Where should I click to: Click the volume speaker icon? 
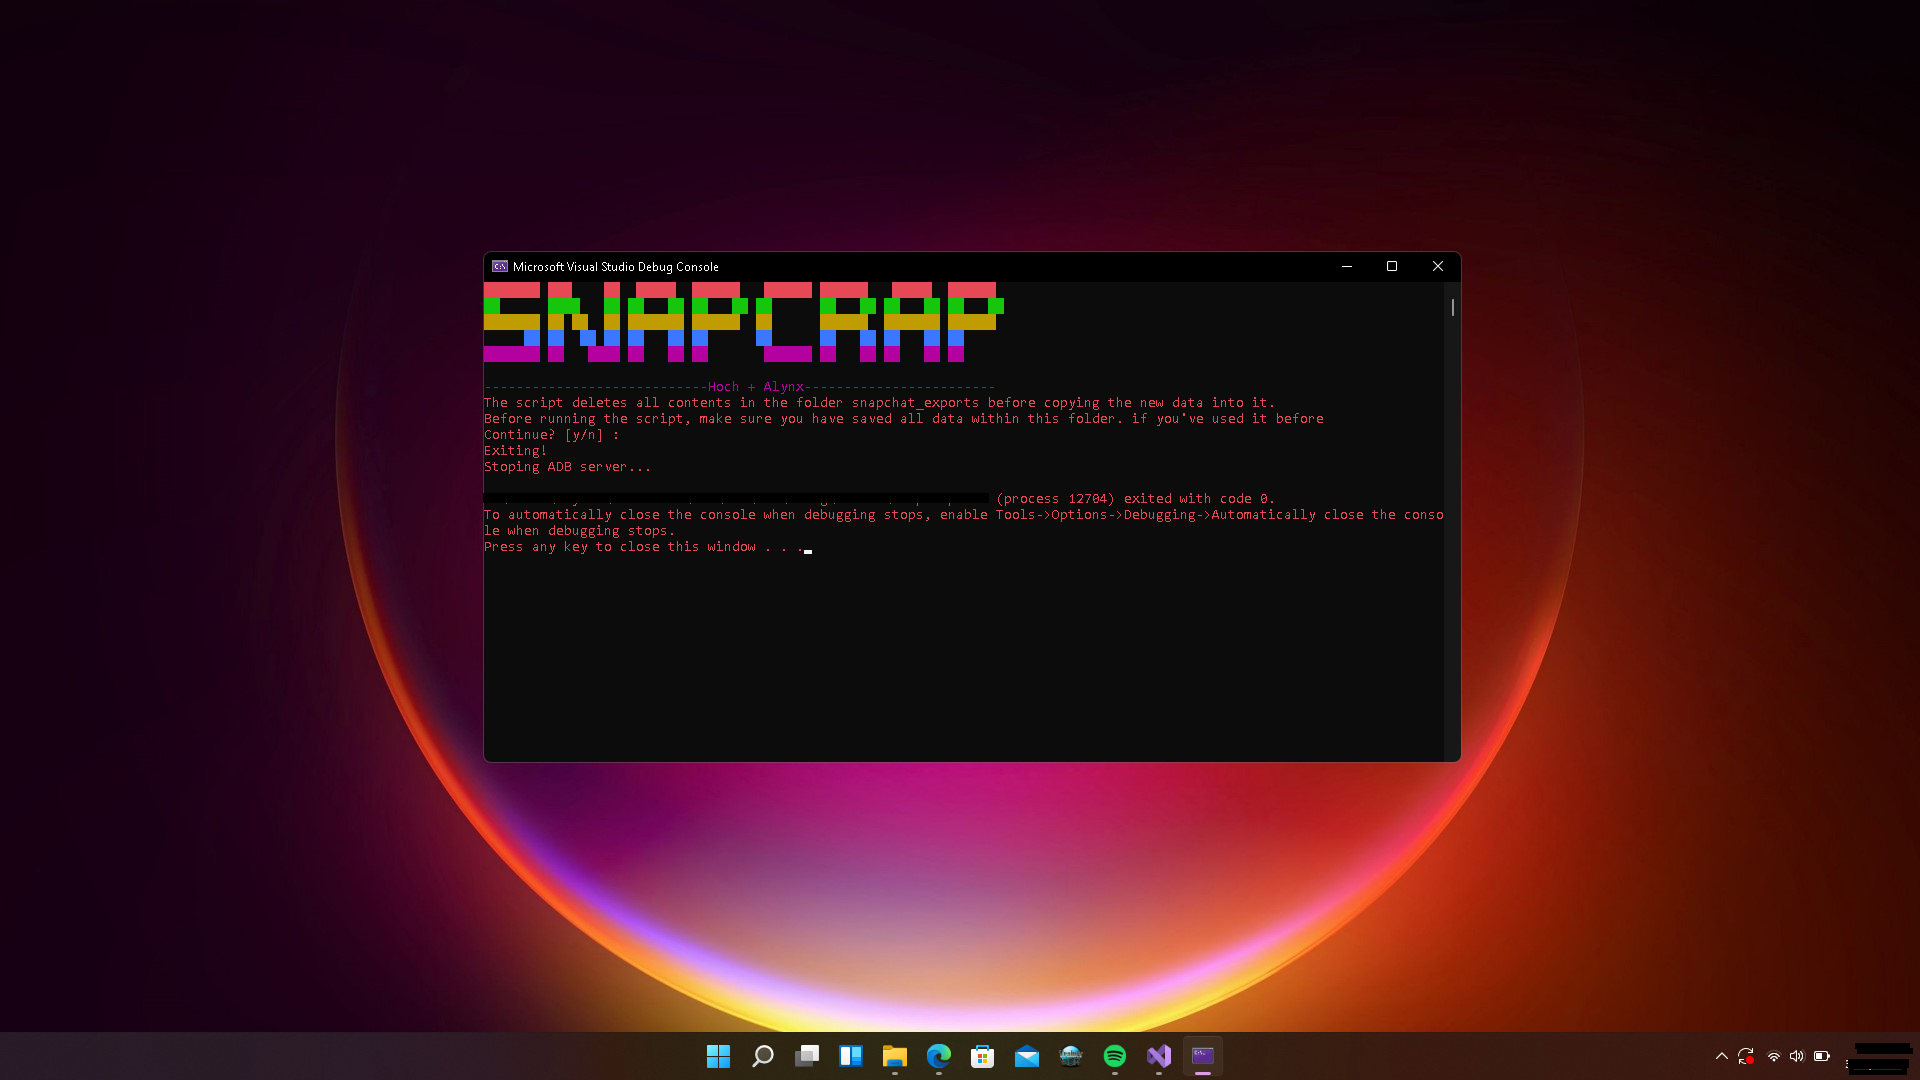tap(1797, 1056)
